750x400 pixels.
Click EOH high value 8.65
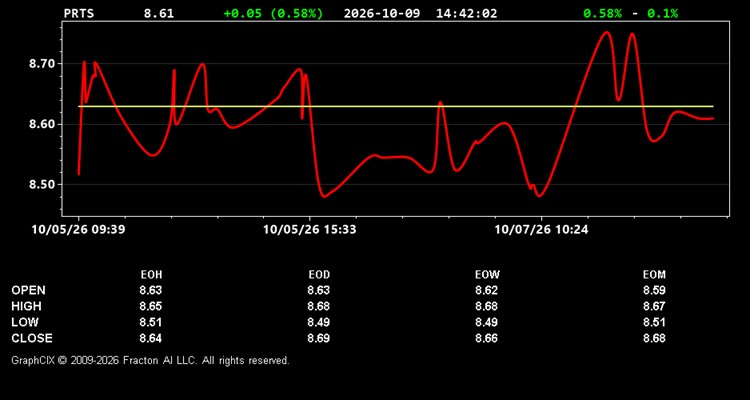151,306
